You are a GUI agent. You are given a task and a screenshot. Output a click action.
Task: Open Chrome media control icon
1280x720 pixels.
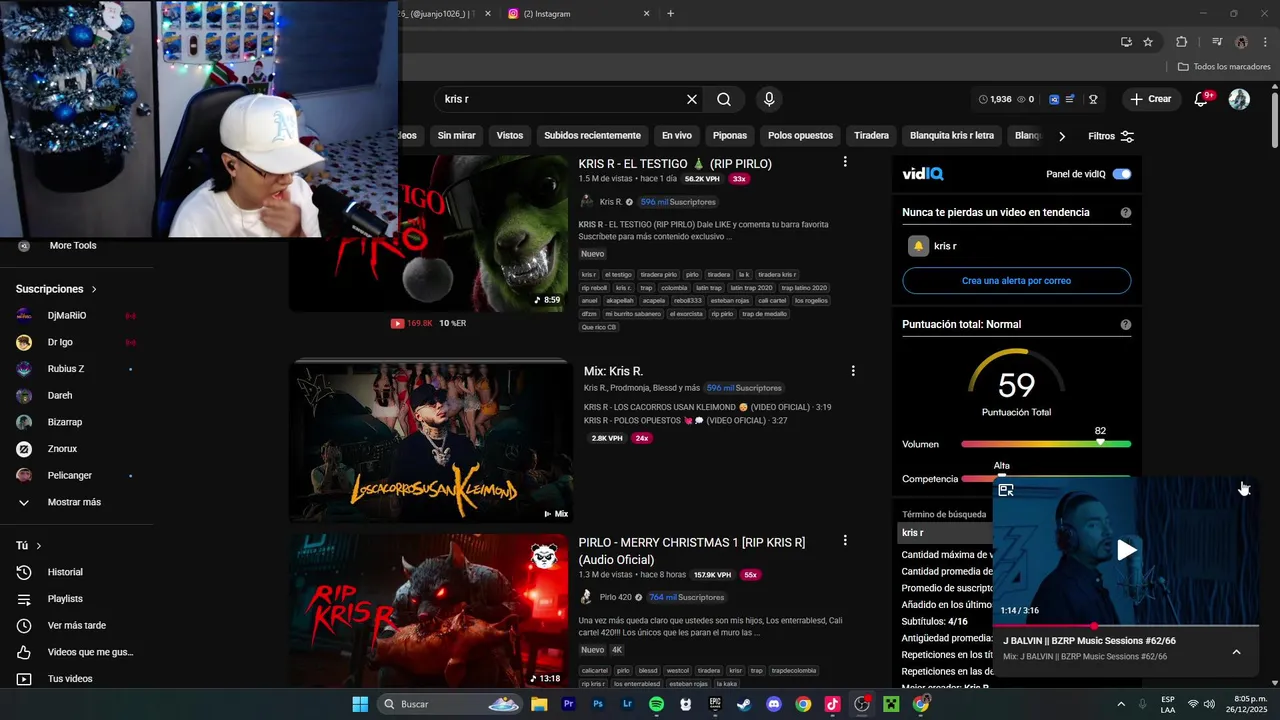(1217, 42)
